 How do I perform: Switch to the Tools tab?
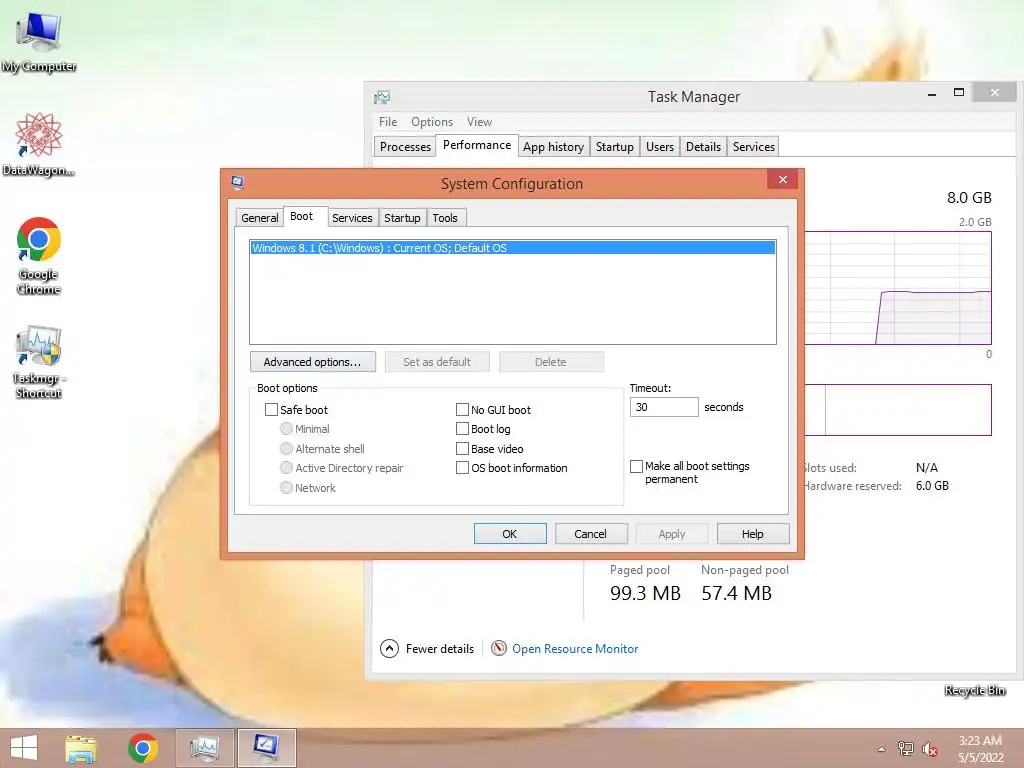point(445,218)
